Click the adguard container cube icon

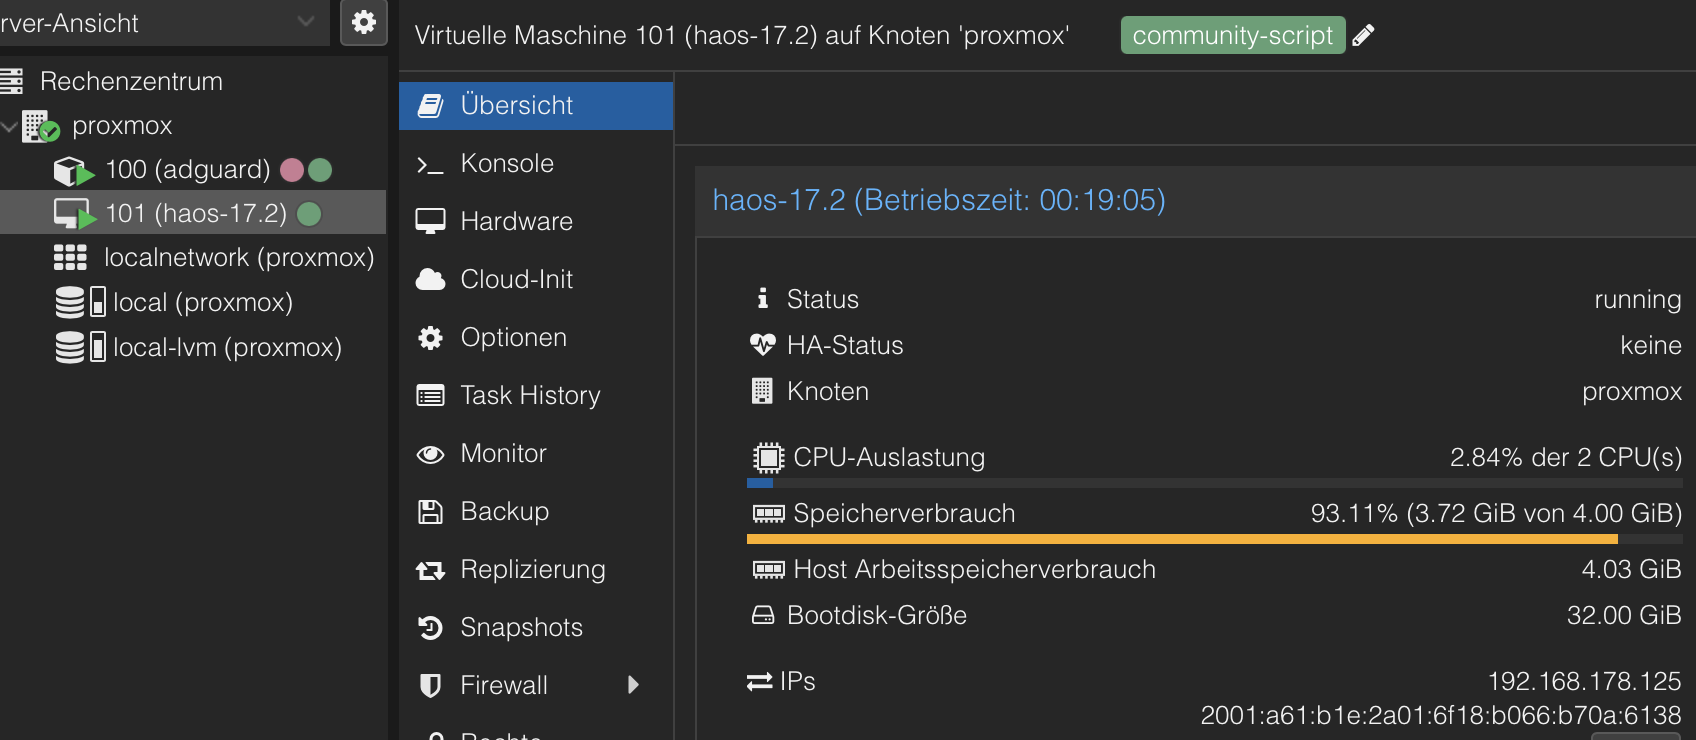pos(74,171)
